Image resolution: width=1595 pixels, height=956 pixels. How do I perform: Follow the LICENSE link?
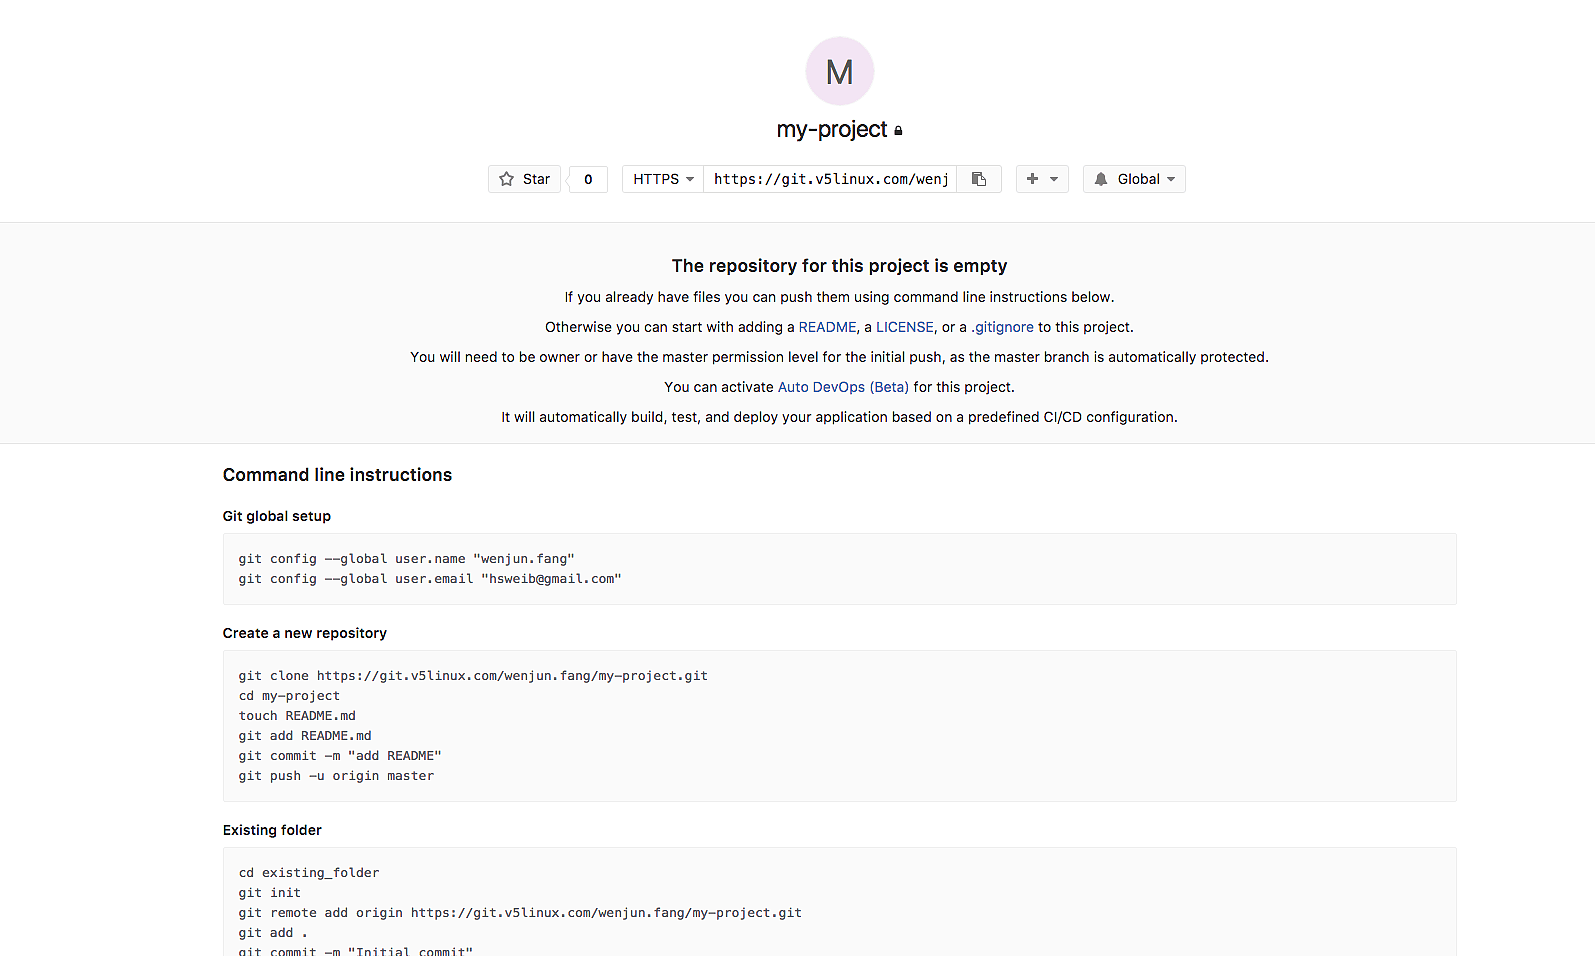point(904,327)
